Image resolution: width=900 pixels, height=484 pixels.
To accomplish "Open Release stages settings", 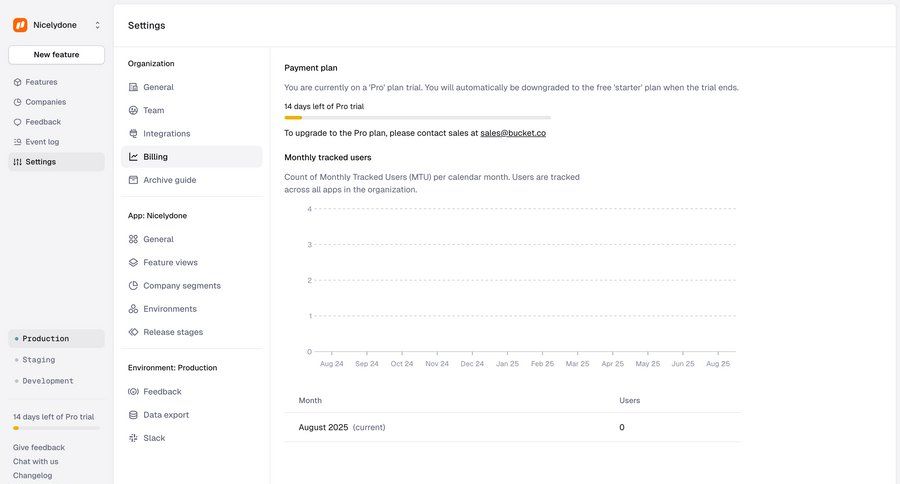I will (192, 332).
